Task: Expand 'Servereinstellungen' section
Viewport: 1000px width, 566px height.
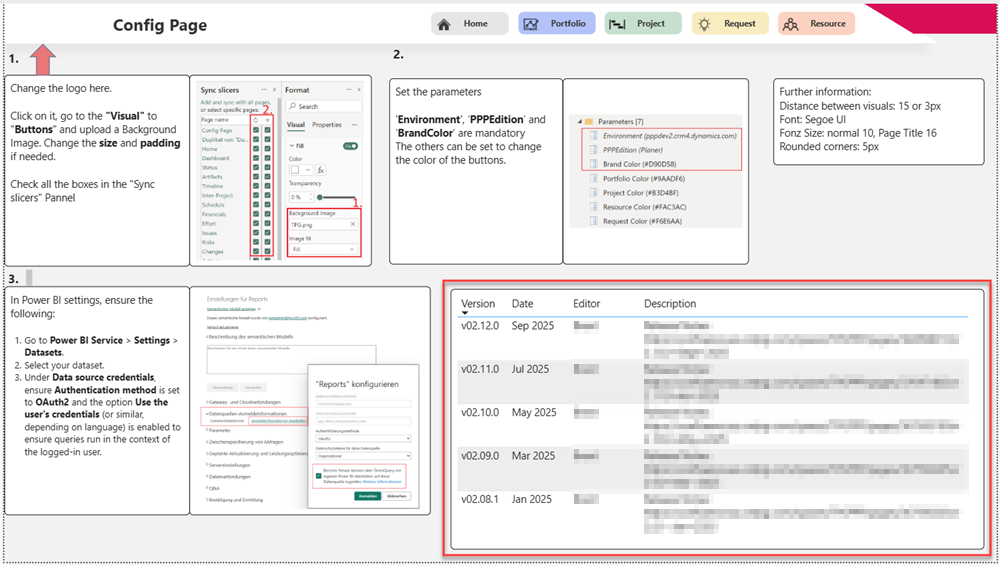Action: point(228,465)
